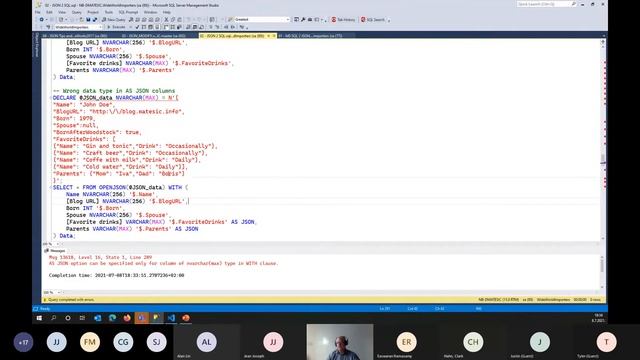The image size is (640, 360).
Task: Open the Windows Start menu
Action: (x=39, y=318)
